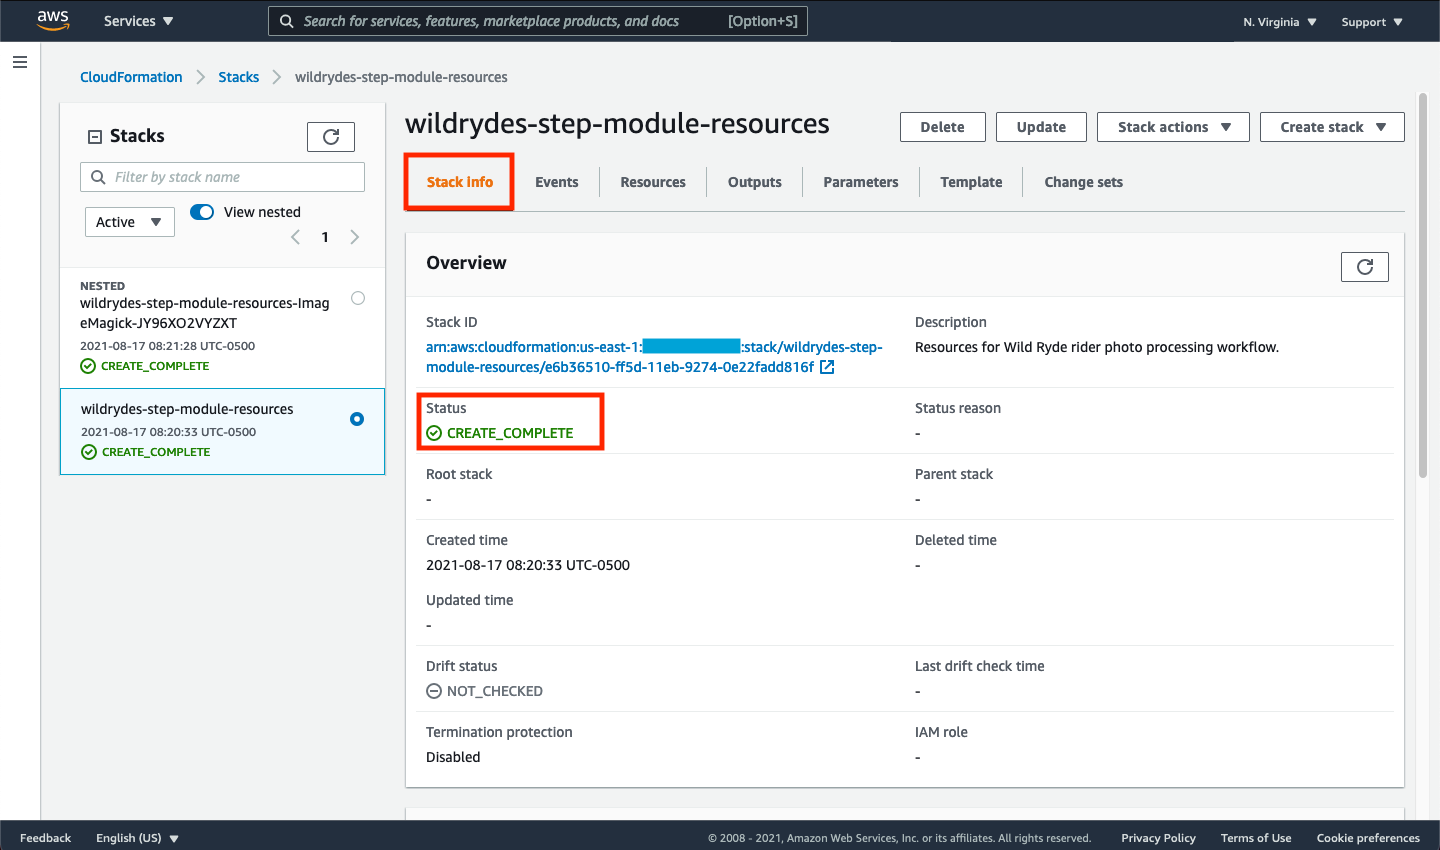
Task: Click the search magnifier in top bar
Action: click(287, 21)
